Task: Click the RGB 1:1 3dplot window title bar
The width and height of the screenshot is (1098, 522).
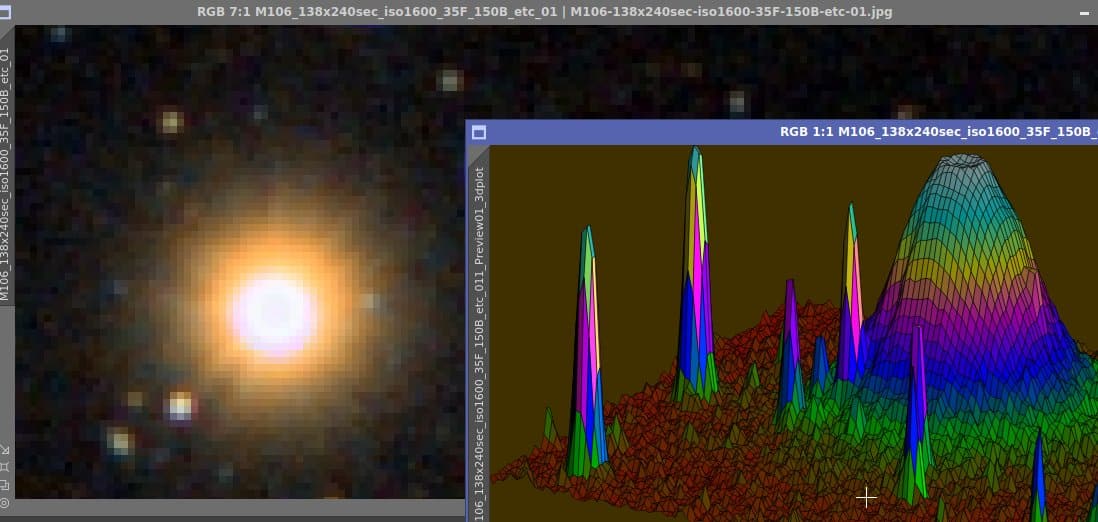Action: (x=781, y=132)
